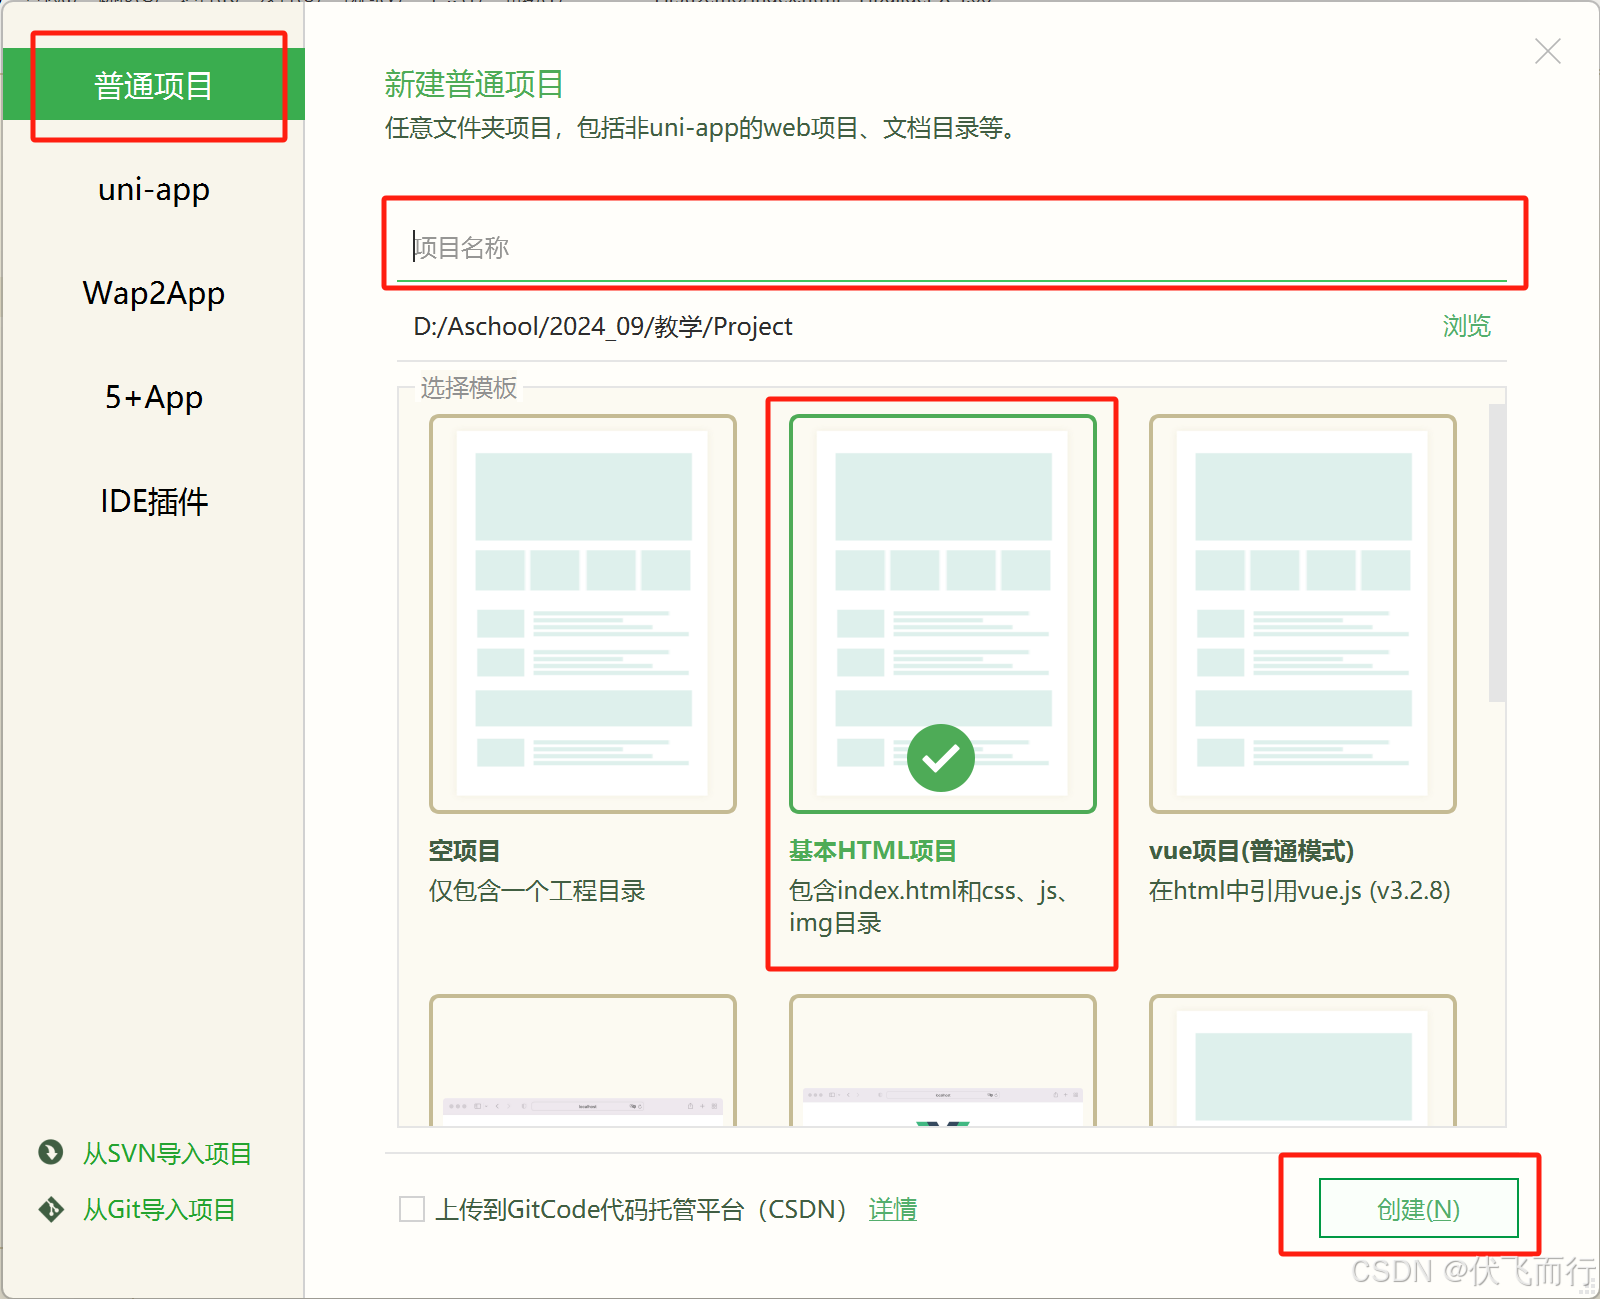Click the green checkmark on selected template

tap(940, 758)
